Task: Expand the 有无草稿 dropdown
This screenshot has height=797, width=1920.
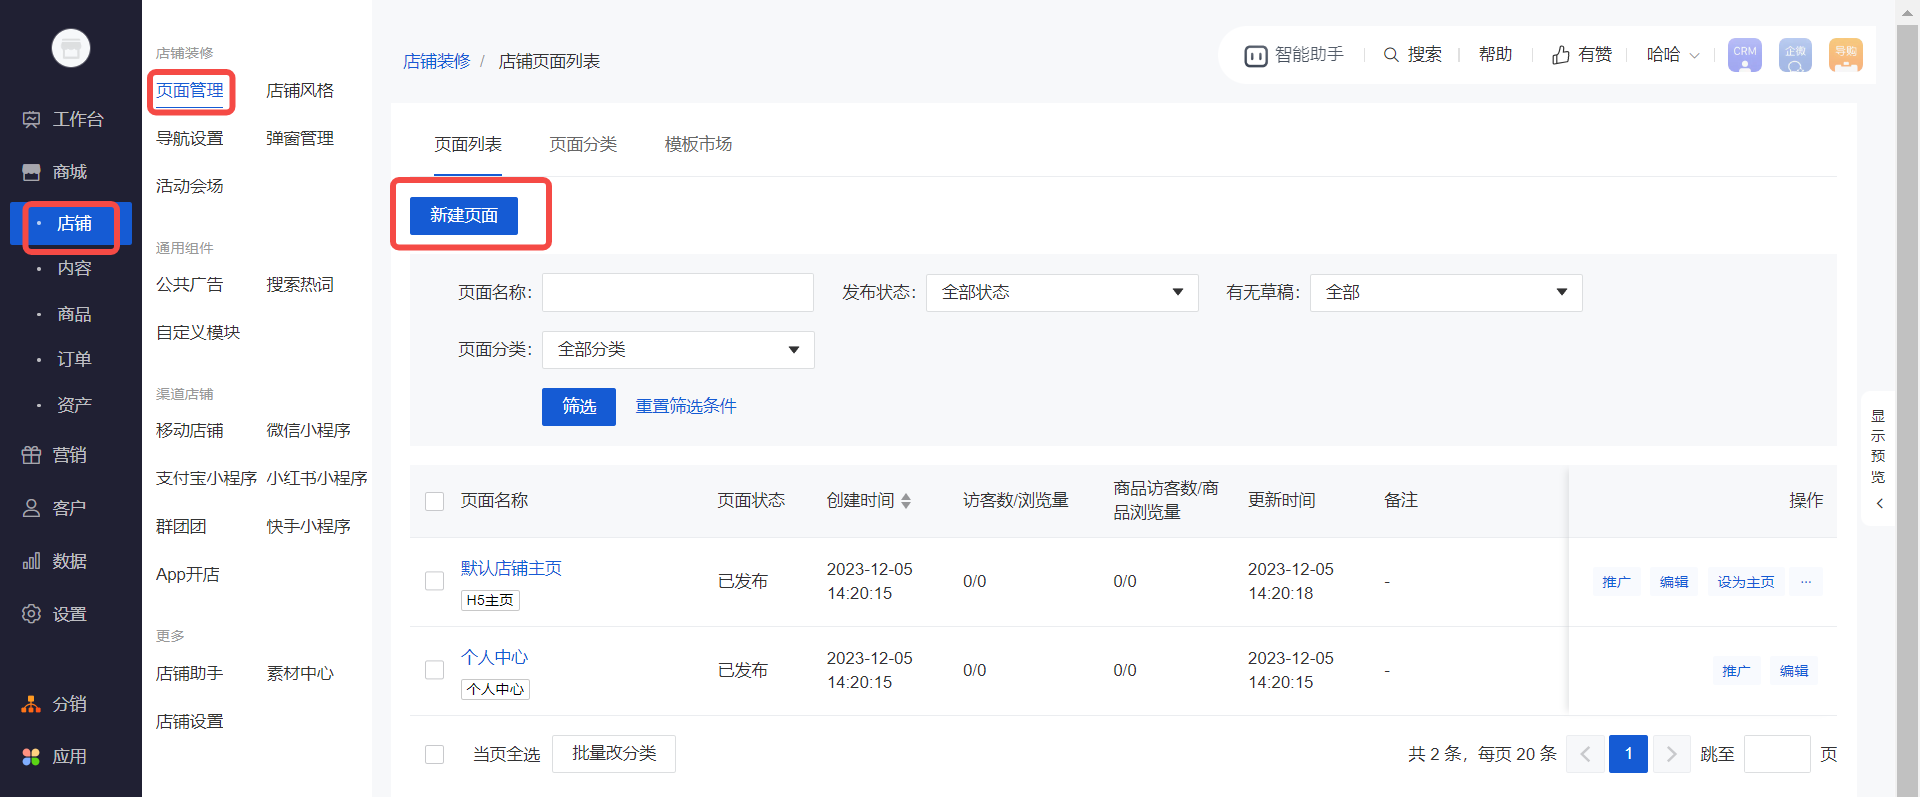Action: (1445, 293)
